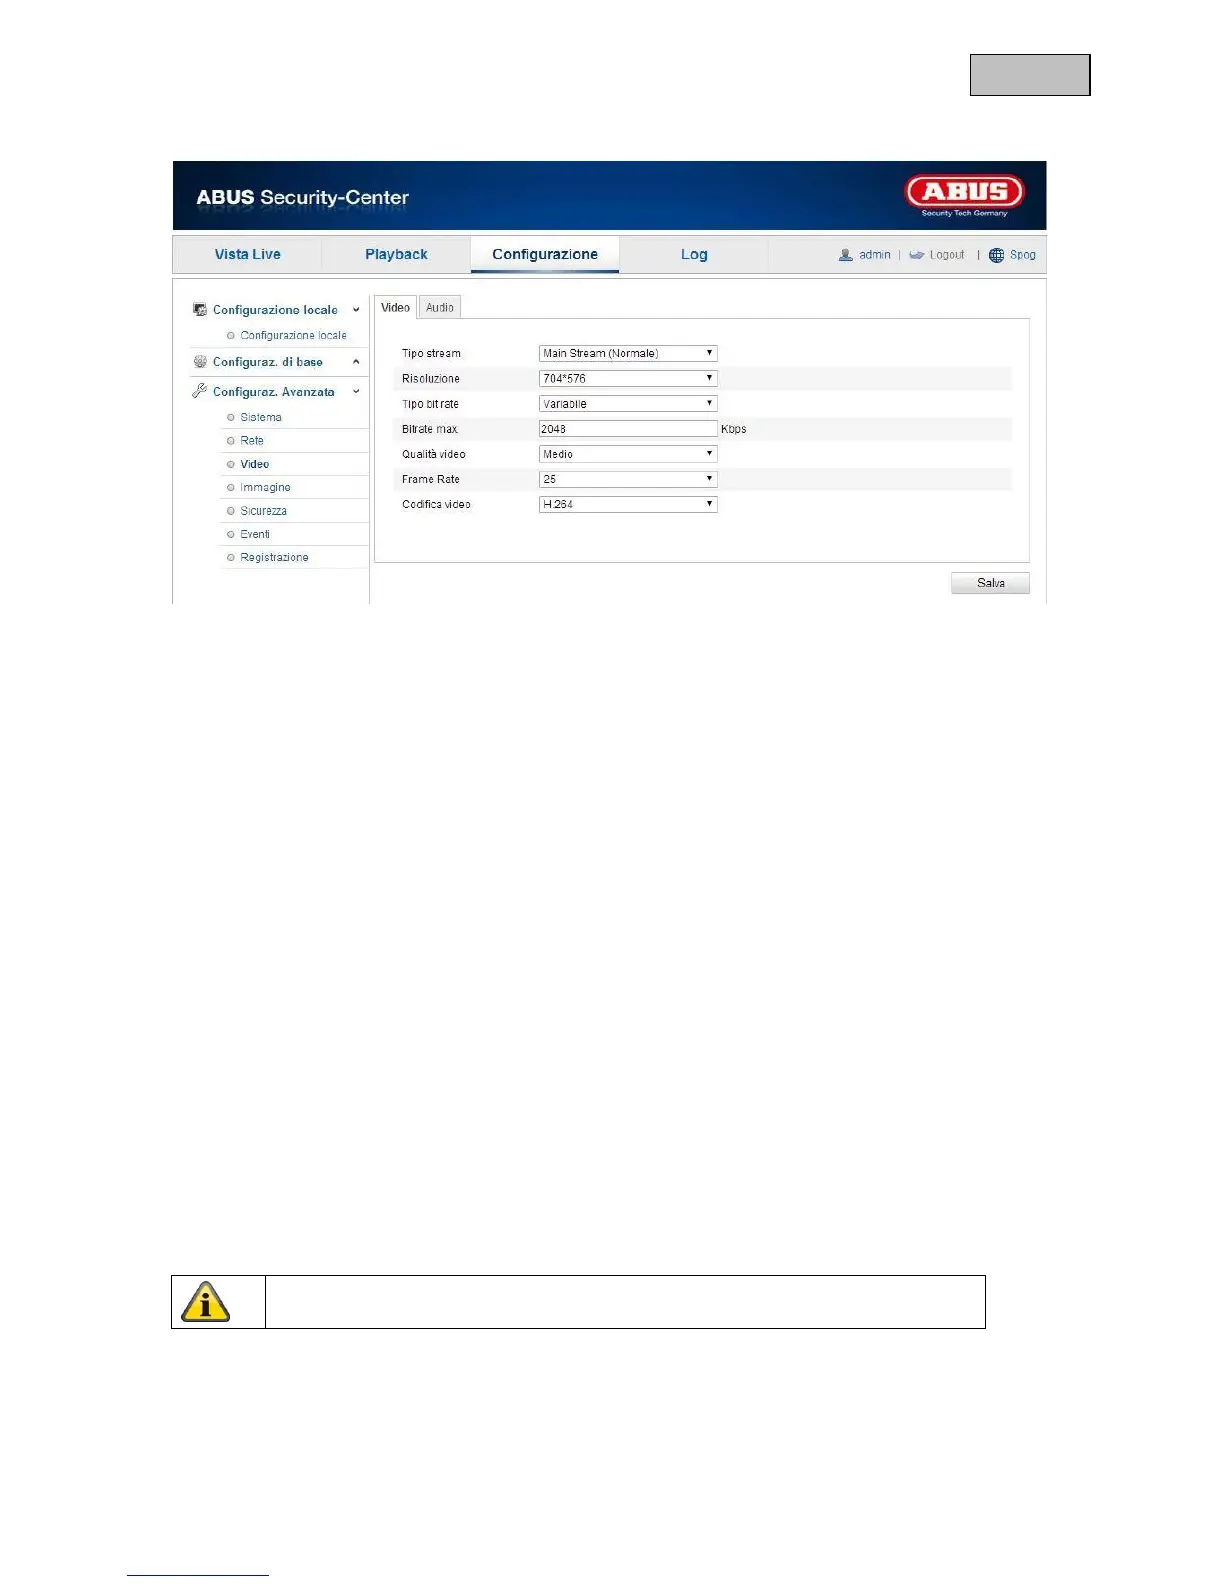
Task: Open the language globe icon
Action: [x=996, y=255]
